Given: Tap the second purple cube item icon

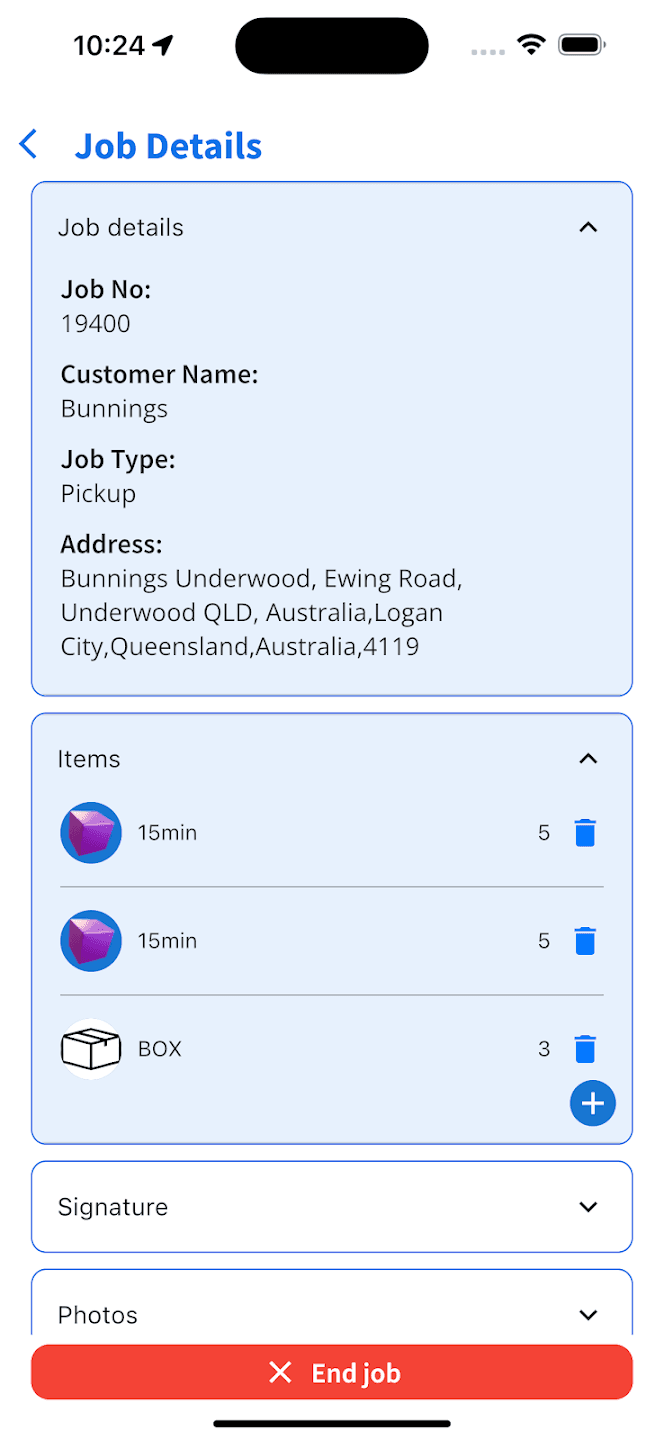Looking at the screenshot, I should pyautogui.click(x=91, y=940).
